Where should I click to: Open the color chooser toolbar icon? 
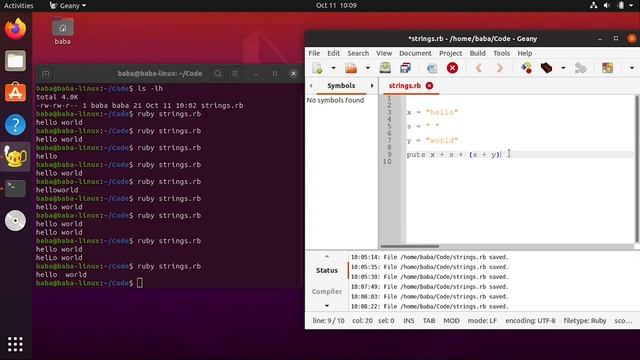point(607,68)
